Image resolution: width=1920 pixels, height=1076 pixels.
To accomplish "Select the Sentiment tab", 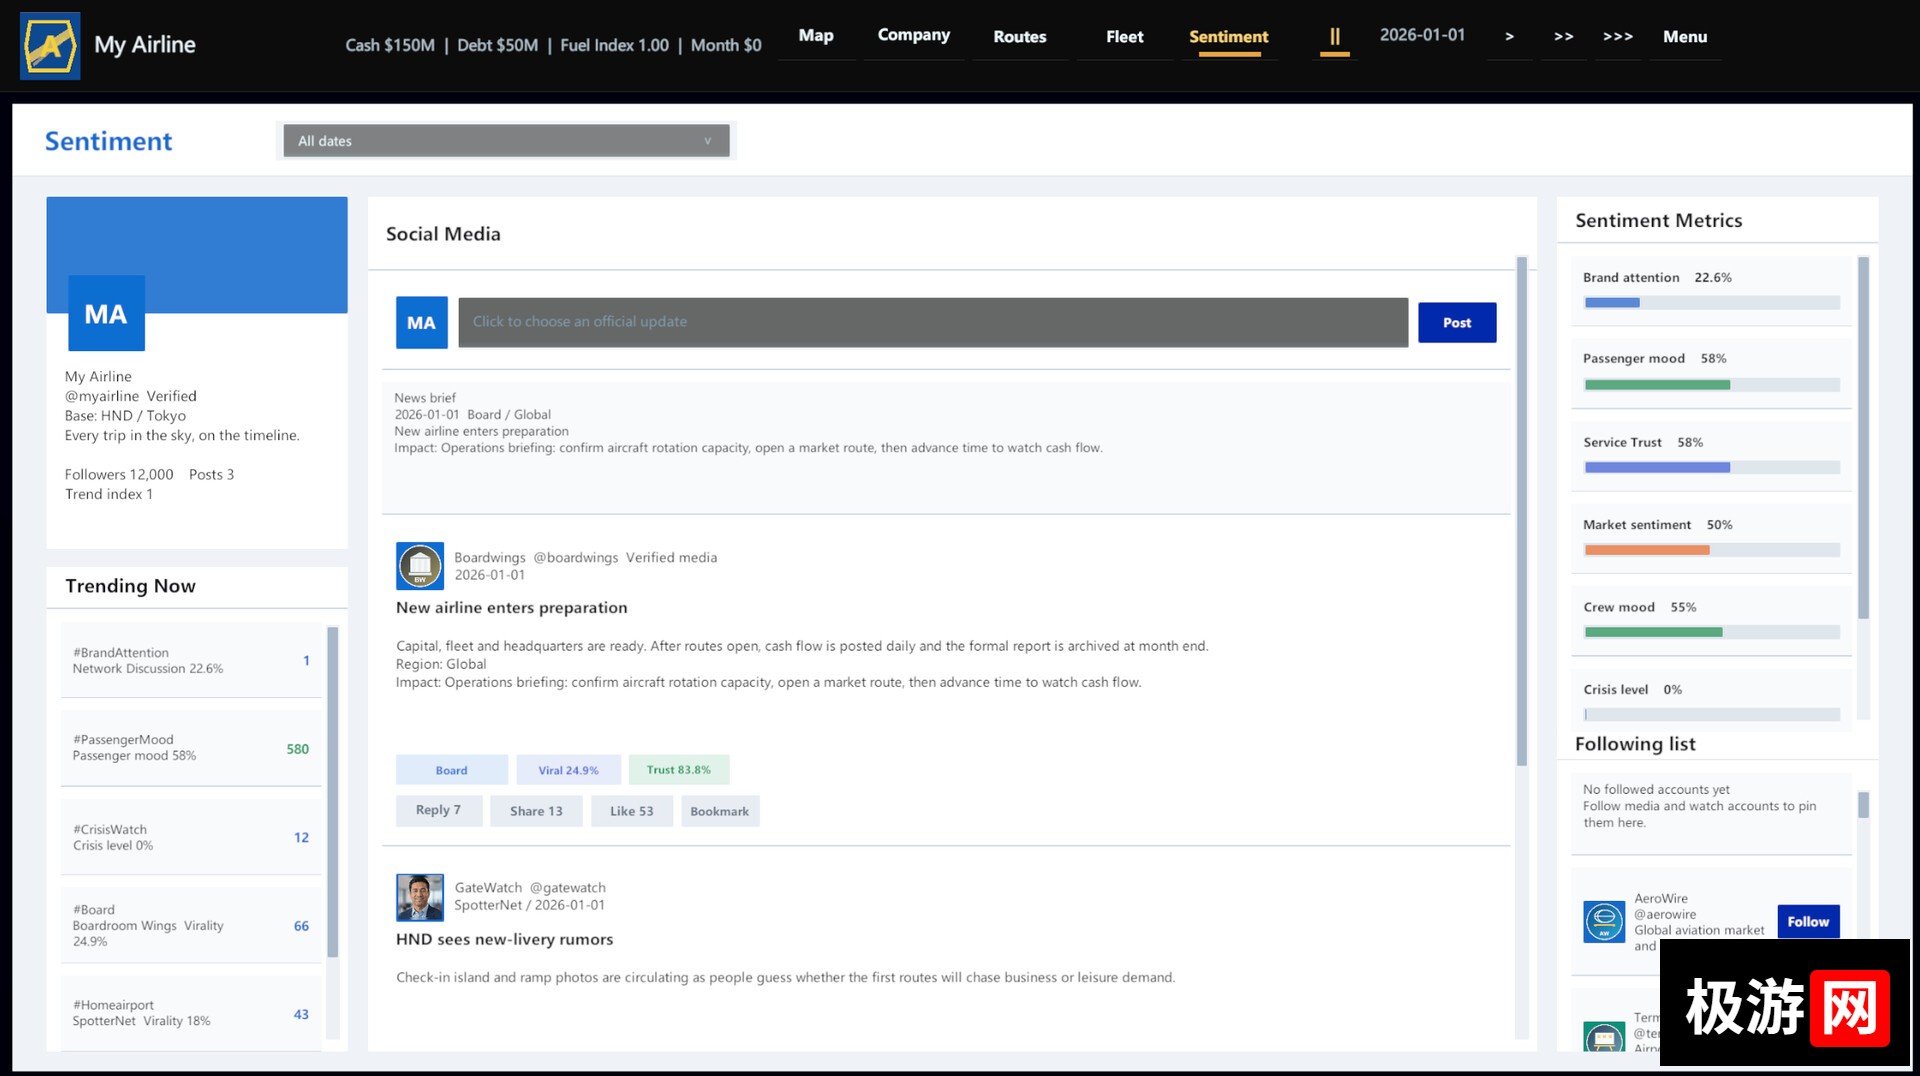I will 1228,37.
